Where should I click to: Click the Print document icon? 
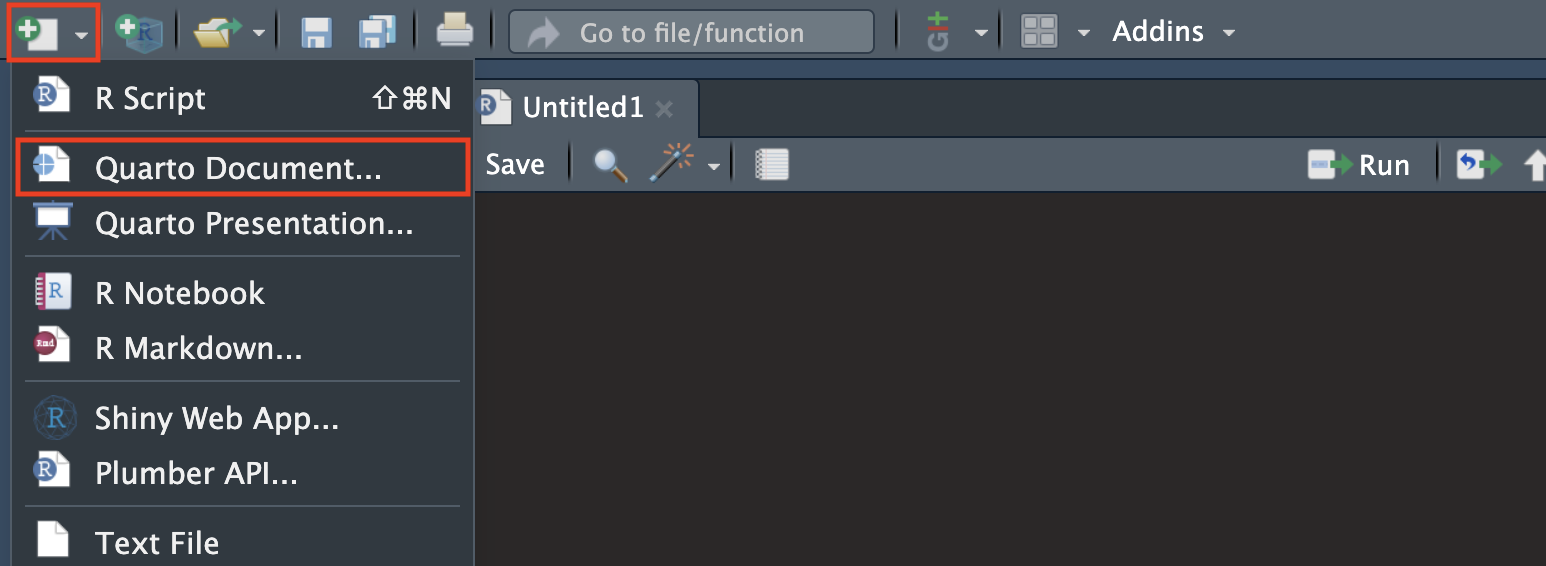point(455,32)
